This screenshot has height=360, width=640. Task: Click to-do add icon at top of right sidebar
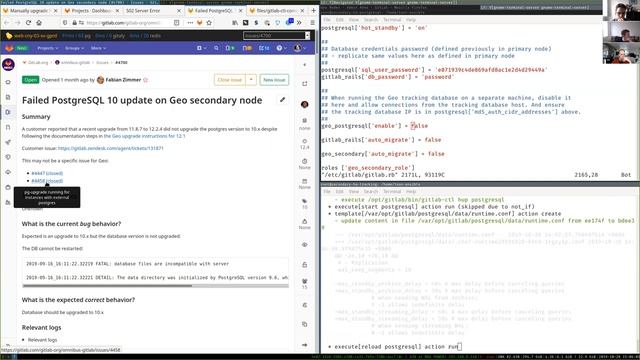[304, 84]
